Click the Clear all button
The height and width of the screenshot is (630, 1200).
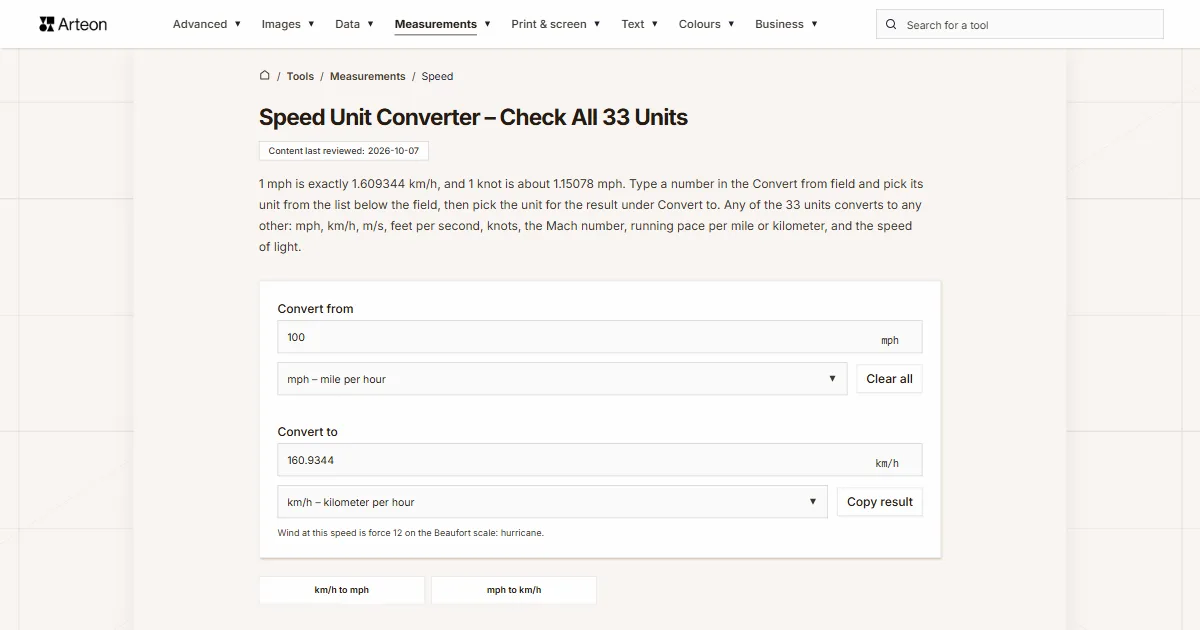pos(889,379)
